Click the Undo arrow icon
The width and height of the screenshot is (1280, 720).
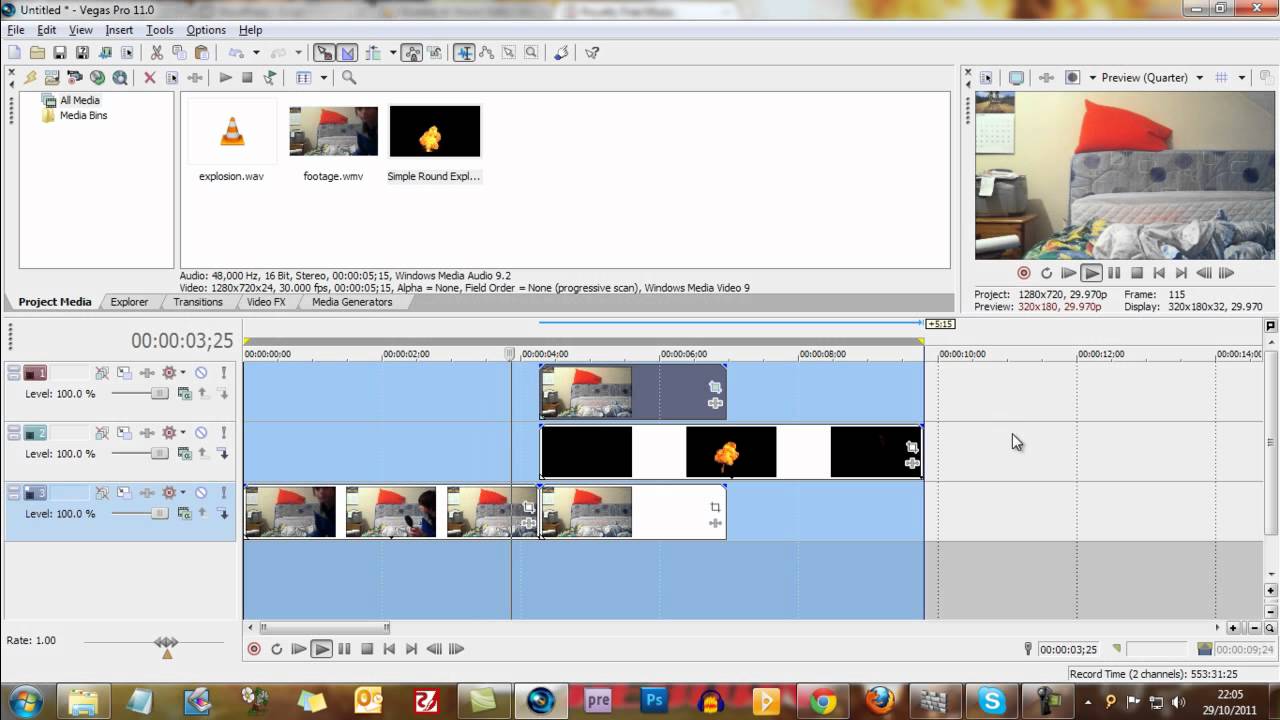(x=236, y=53)
